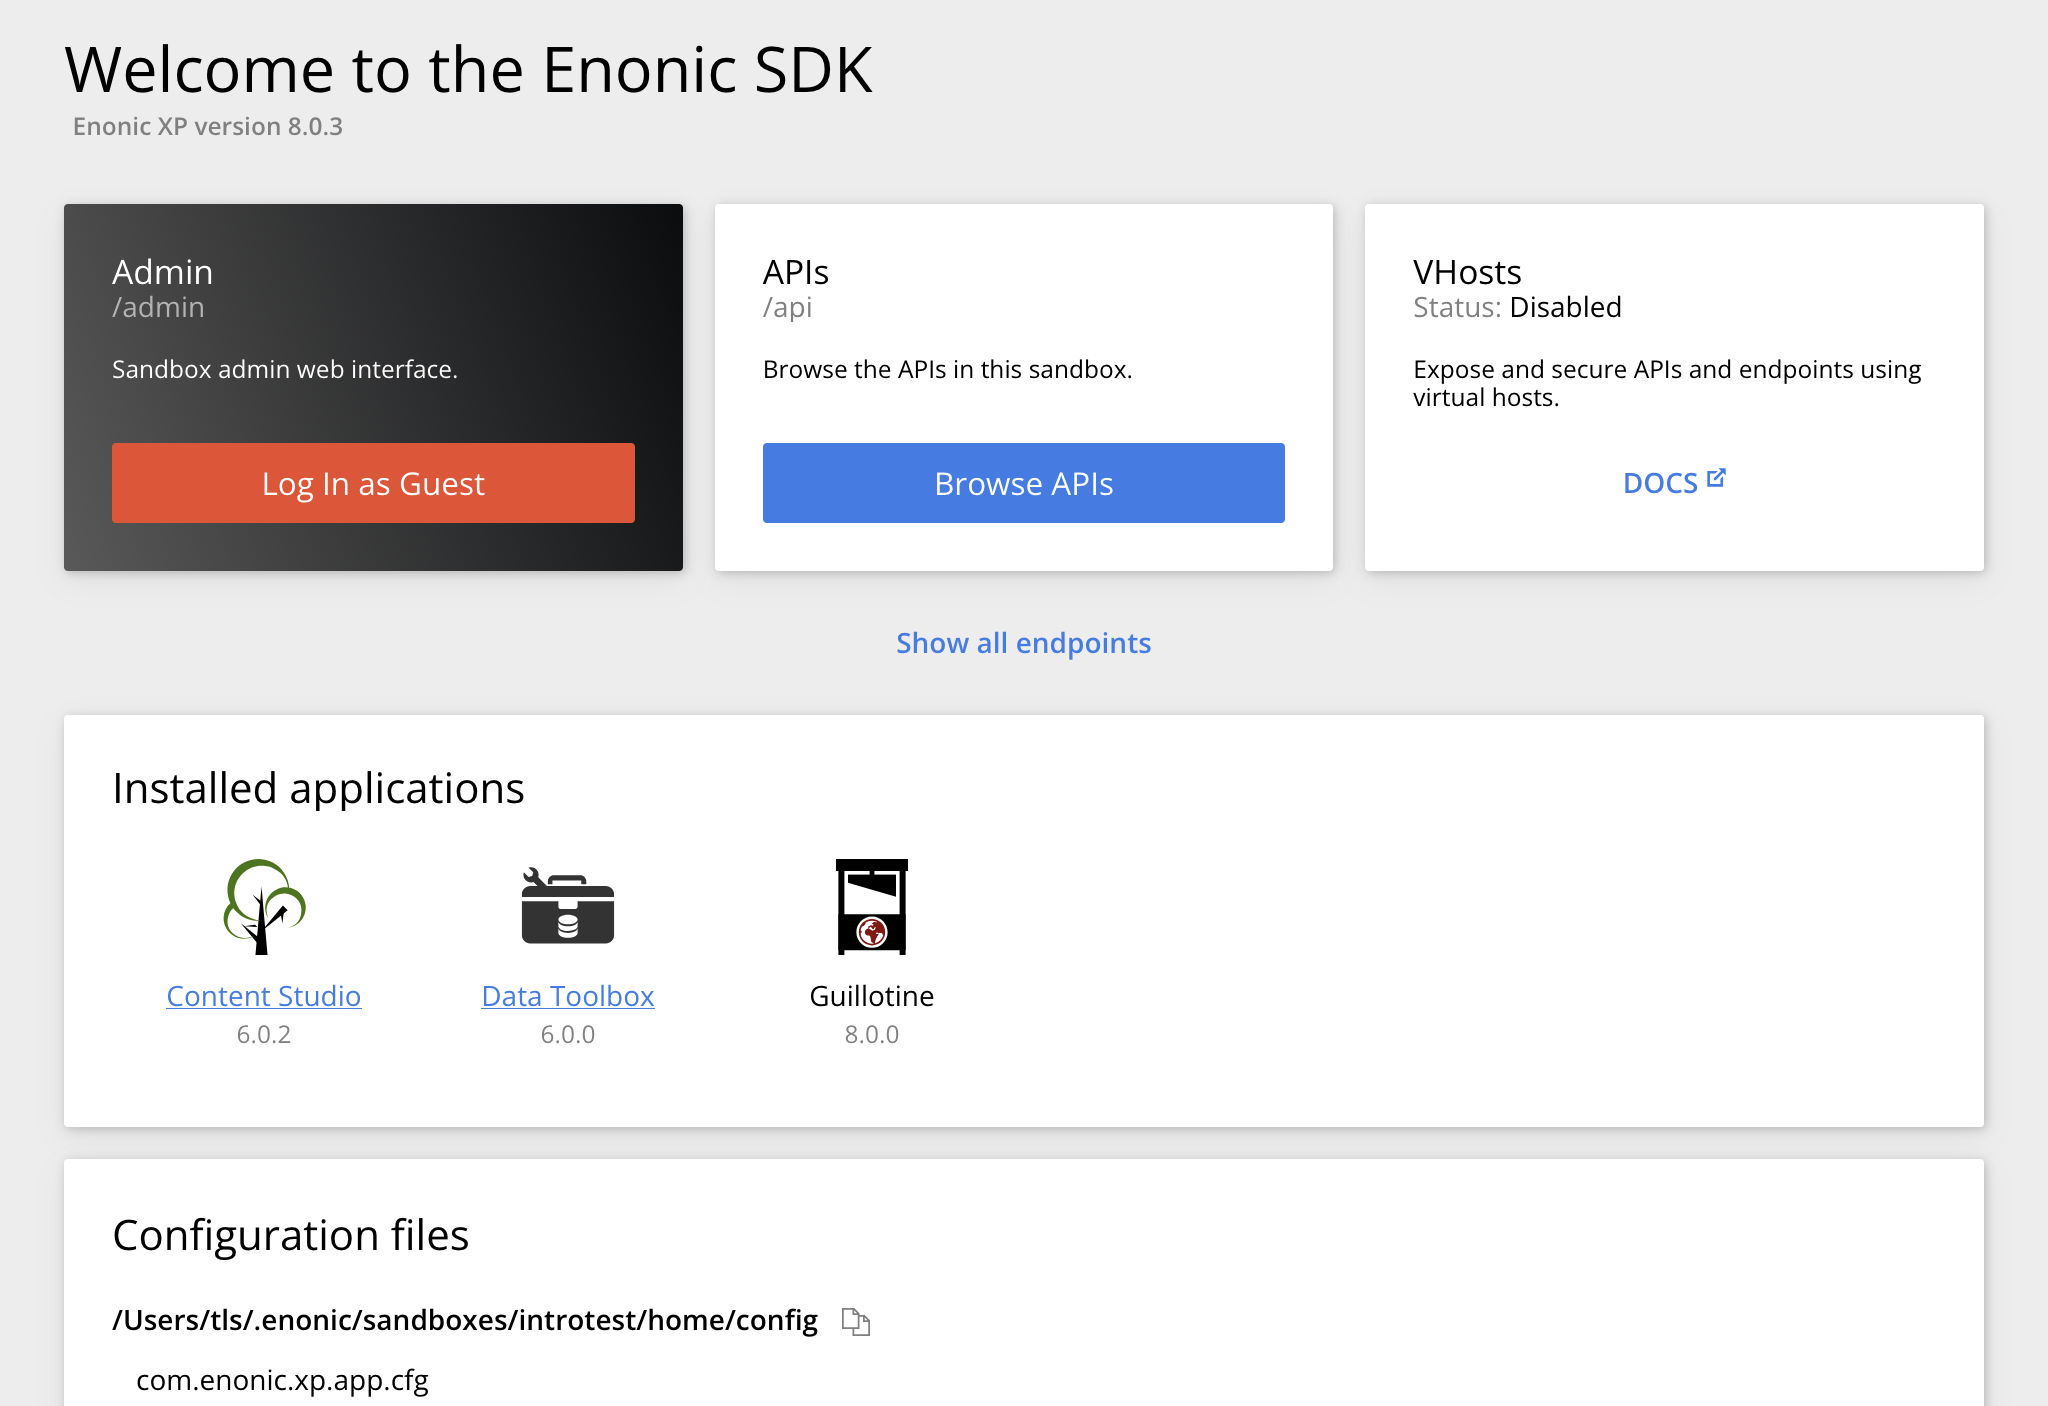The height and width of the screenshot is (1406, 2048).
Task: Click the Welcome to the Enonic SDK title
Action: (469, 70)
